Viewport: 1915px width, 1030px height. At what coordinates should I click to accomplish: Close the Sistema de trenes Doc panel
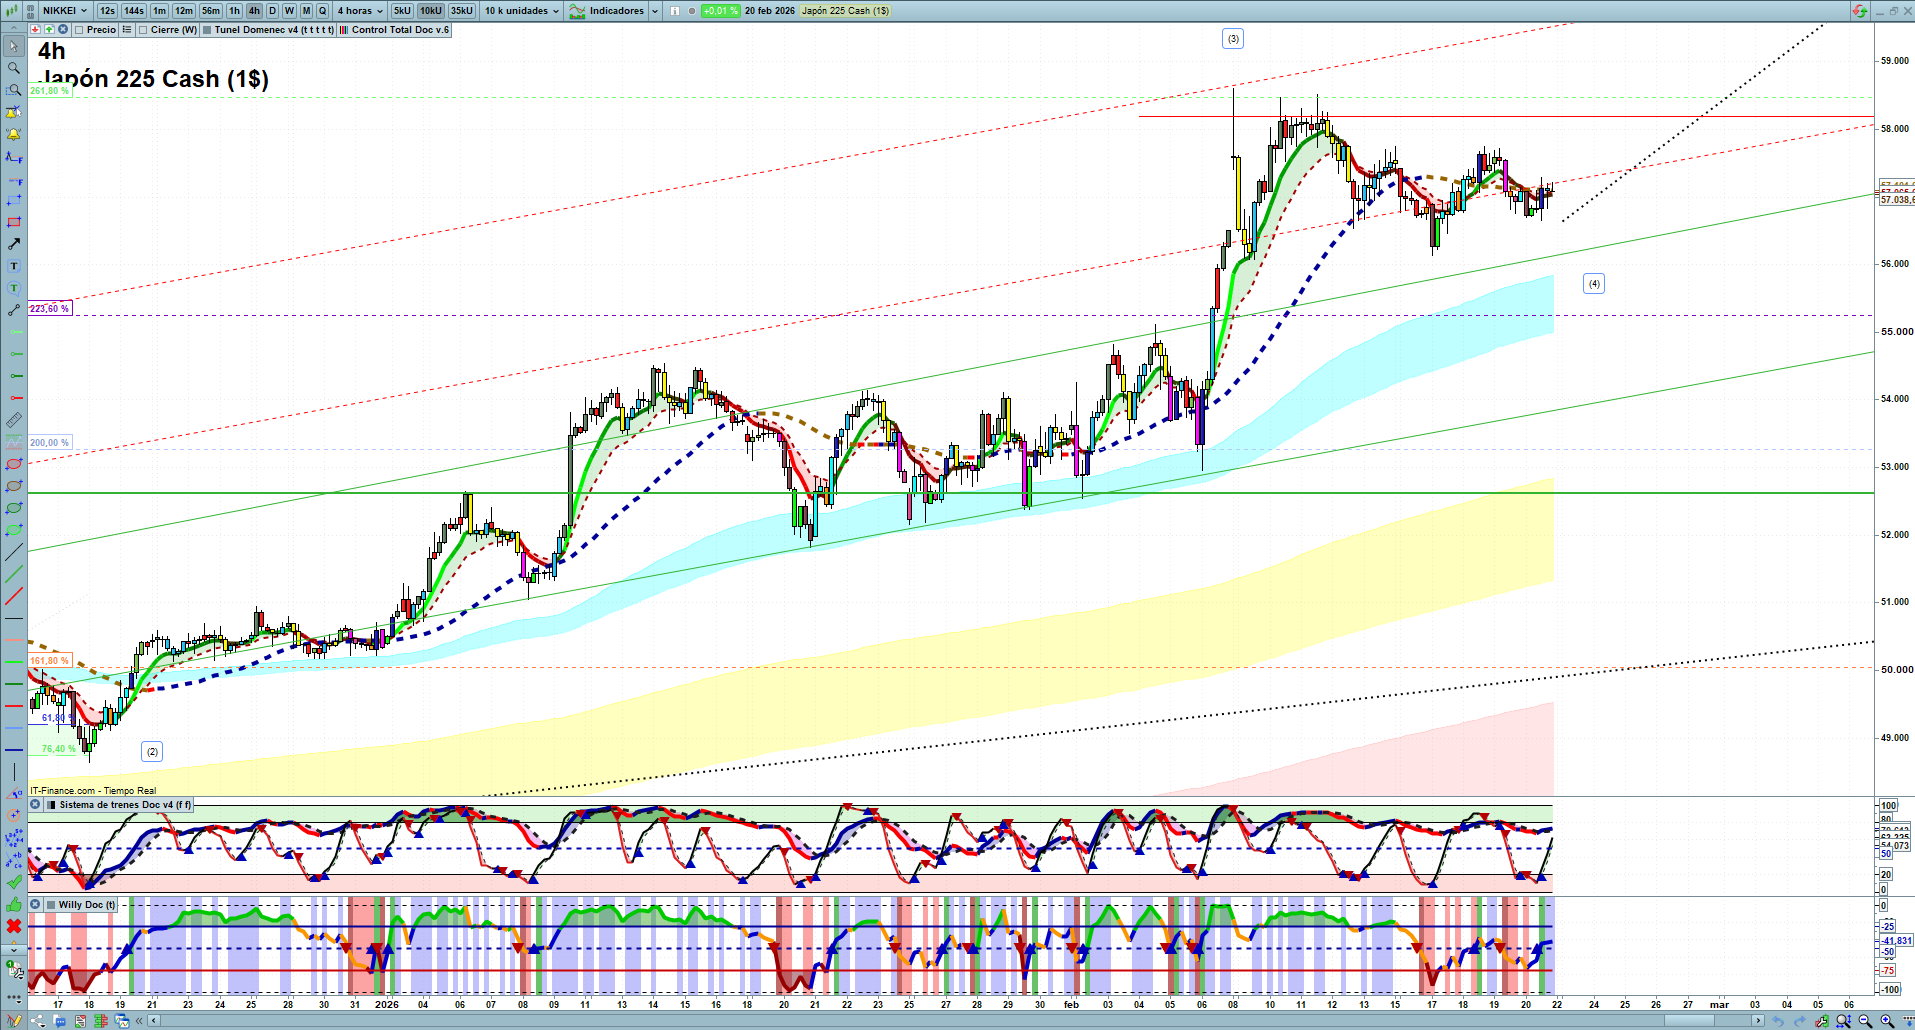pos(35,805)
